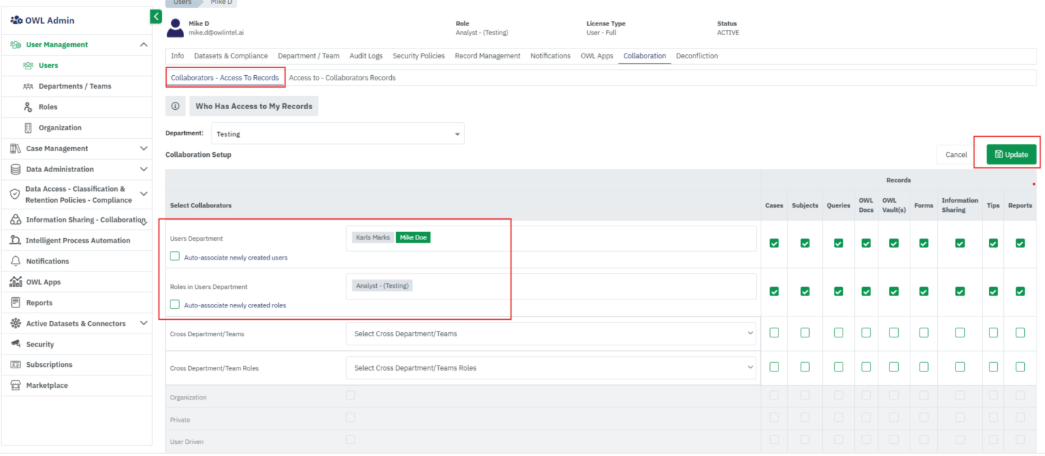Uncheck Cases checkbox for Users Department row
1045x456 pixels.
[774, 243]
